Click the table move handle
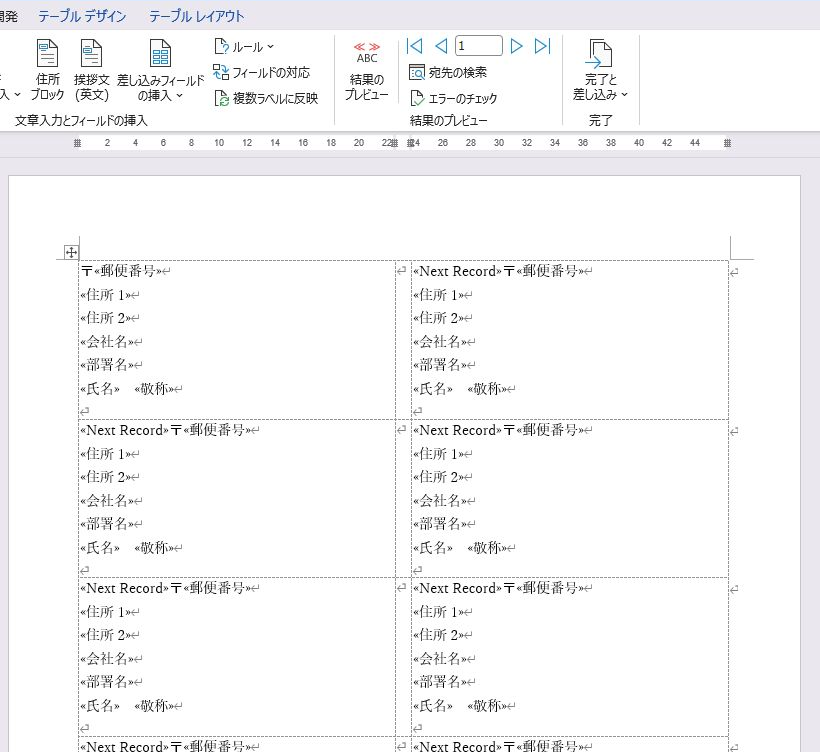The height and width of the screenshot is (752, 820). (x=71, y=253)
